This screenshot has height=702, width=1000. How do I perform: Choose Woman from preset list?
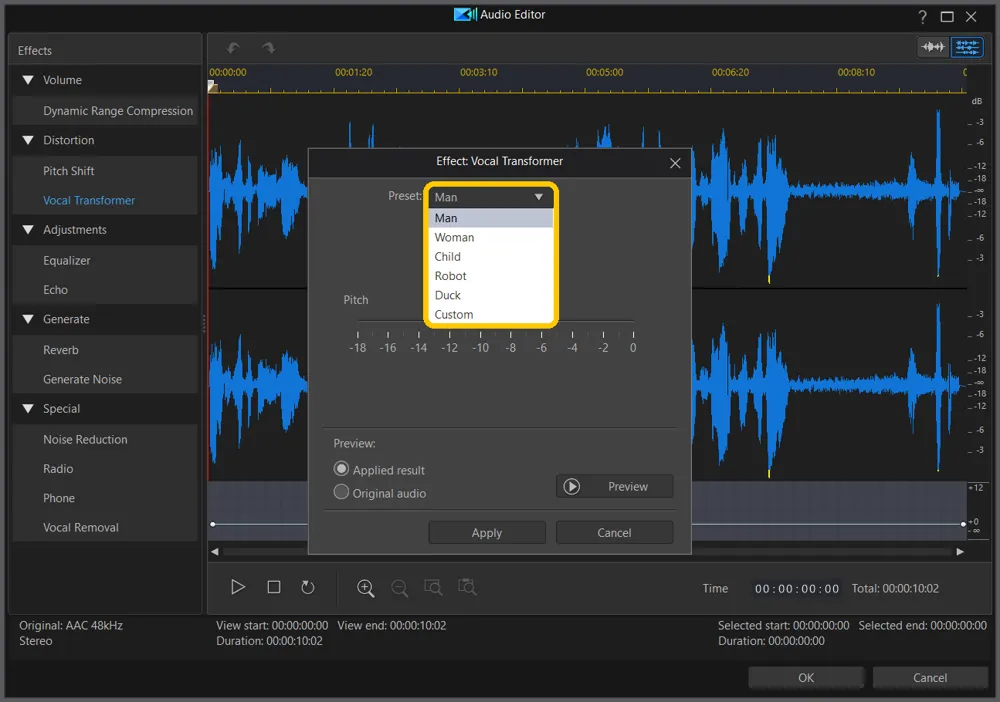[490, 237]
